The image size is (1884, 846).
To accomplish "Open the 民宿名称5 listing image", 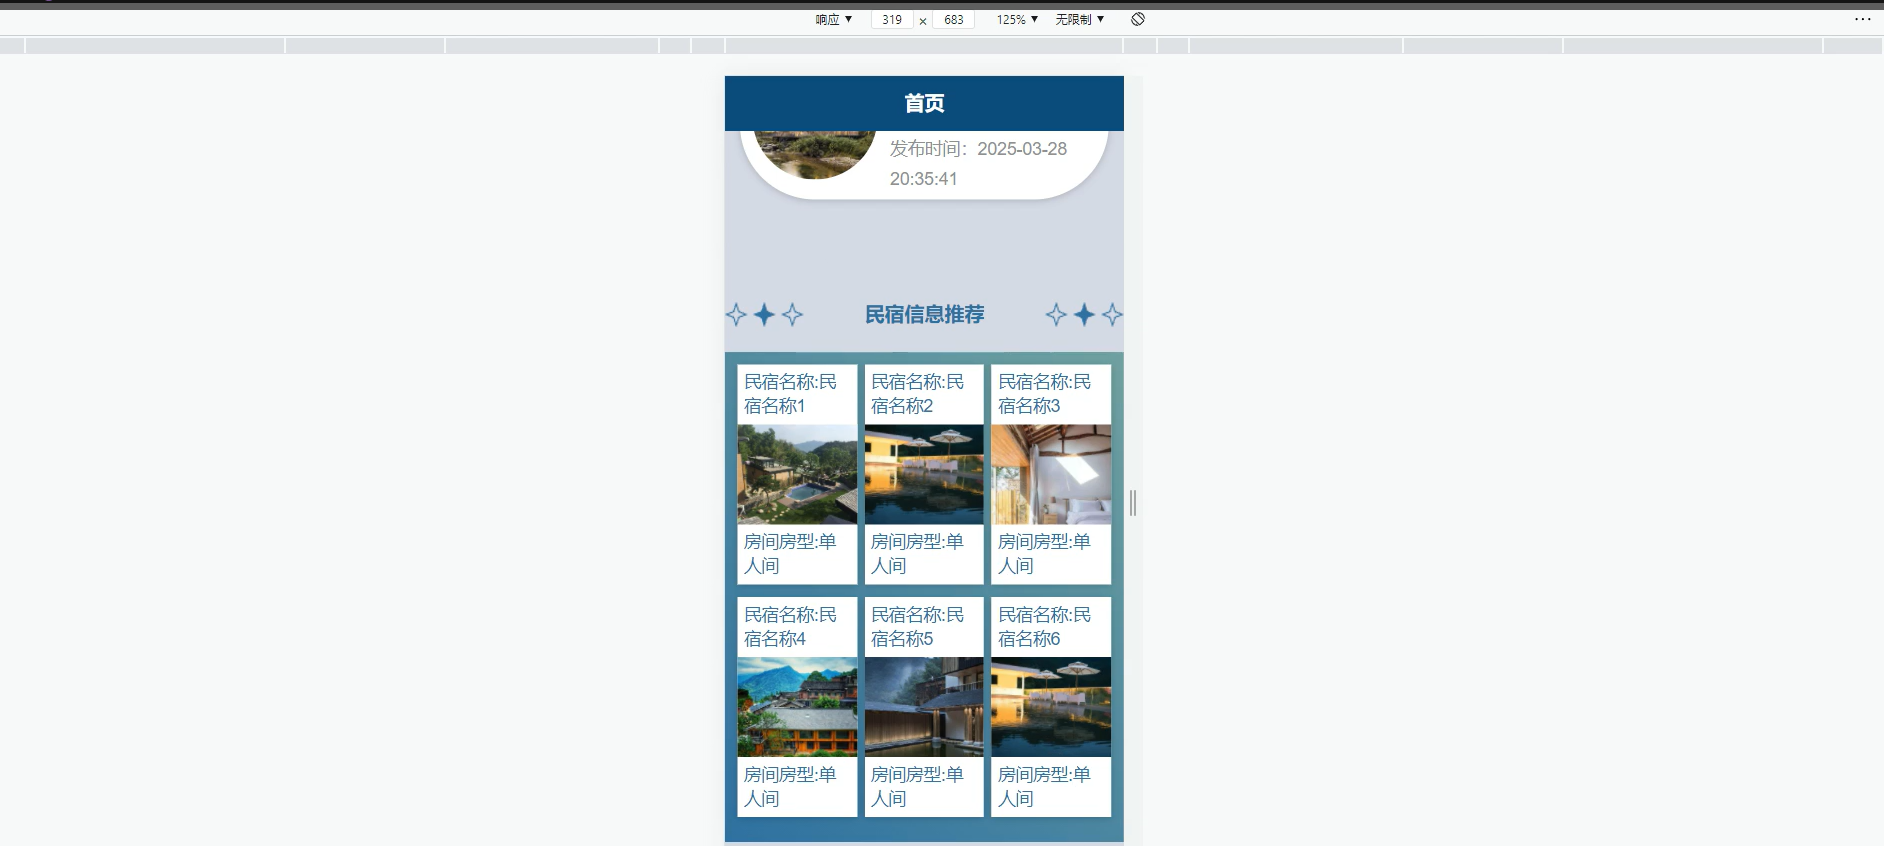I will tap(924, 707).
